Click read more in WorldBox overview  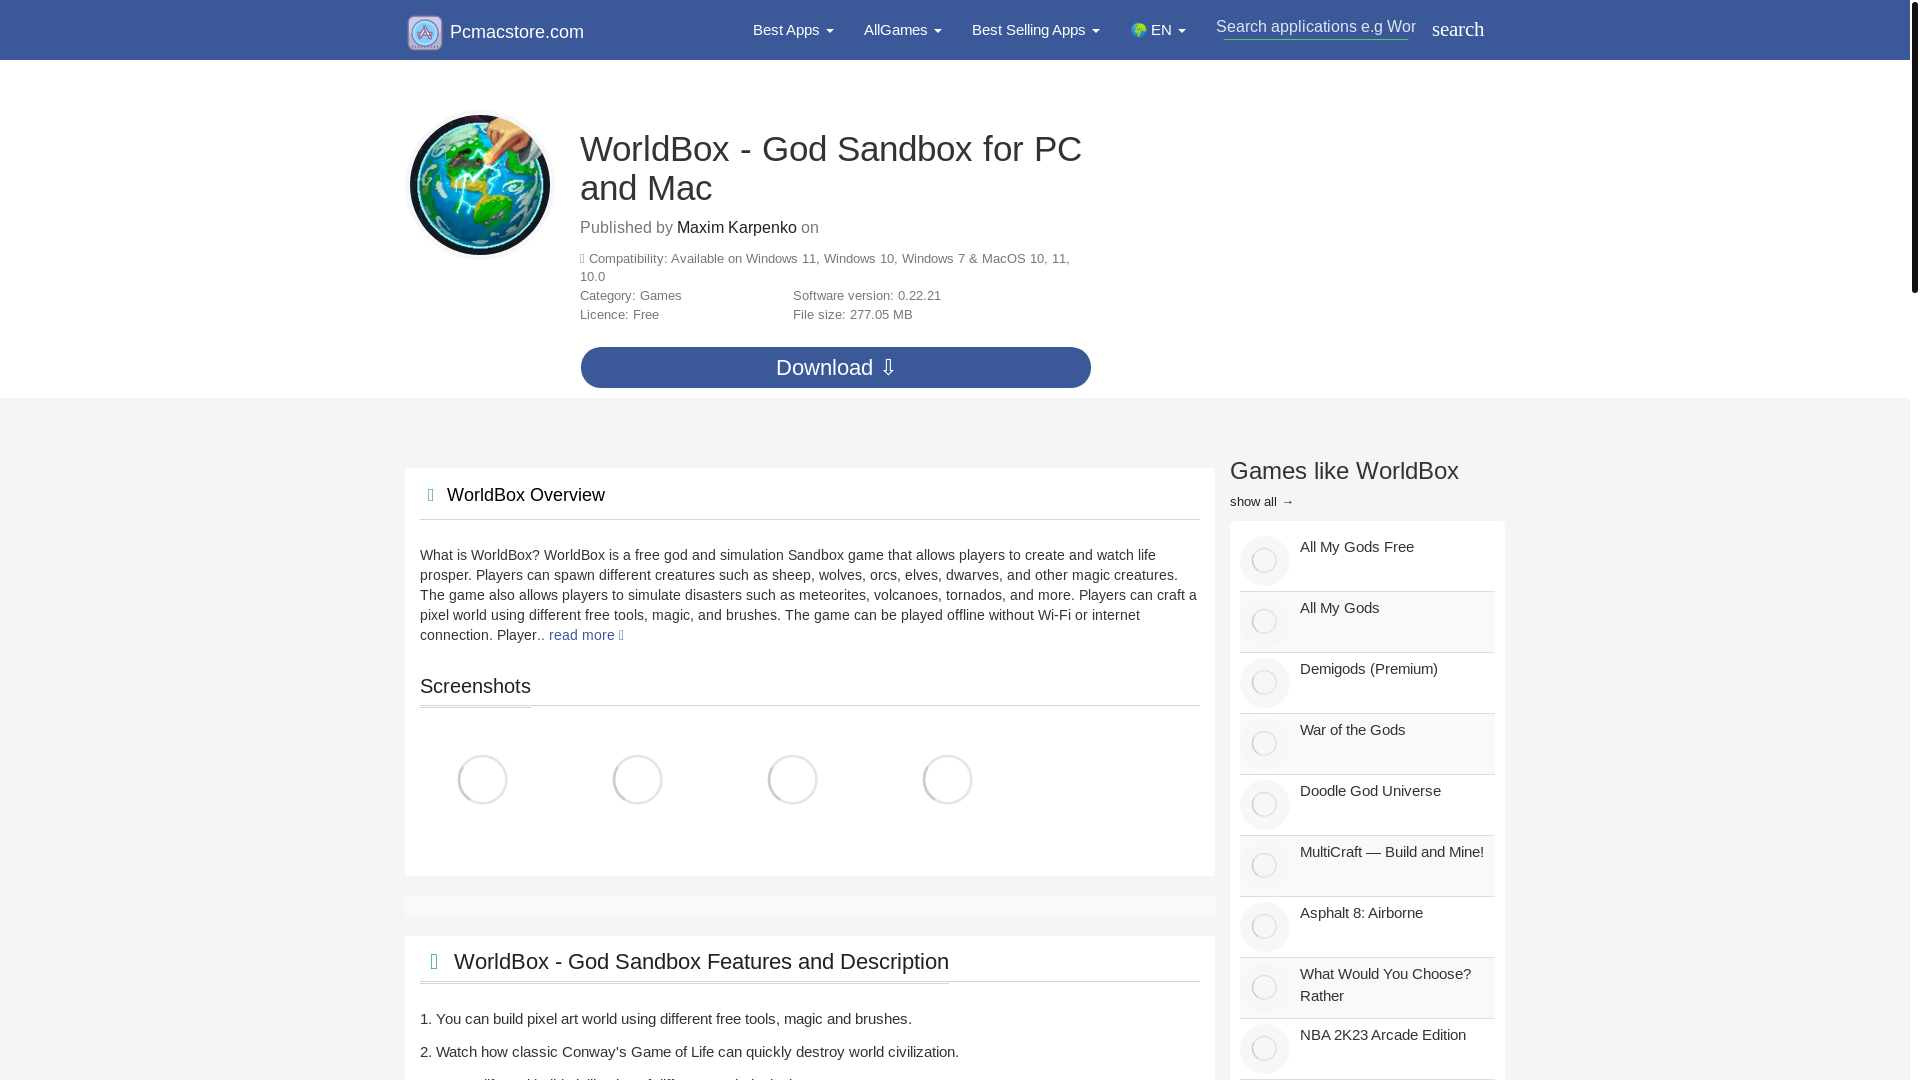pos(586,635)
